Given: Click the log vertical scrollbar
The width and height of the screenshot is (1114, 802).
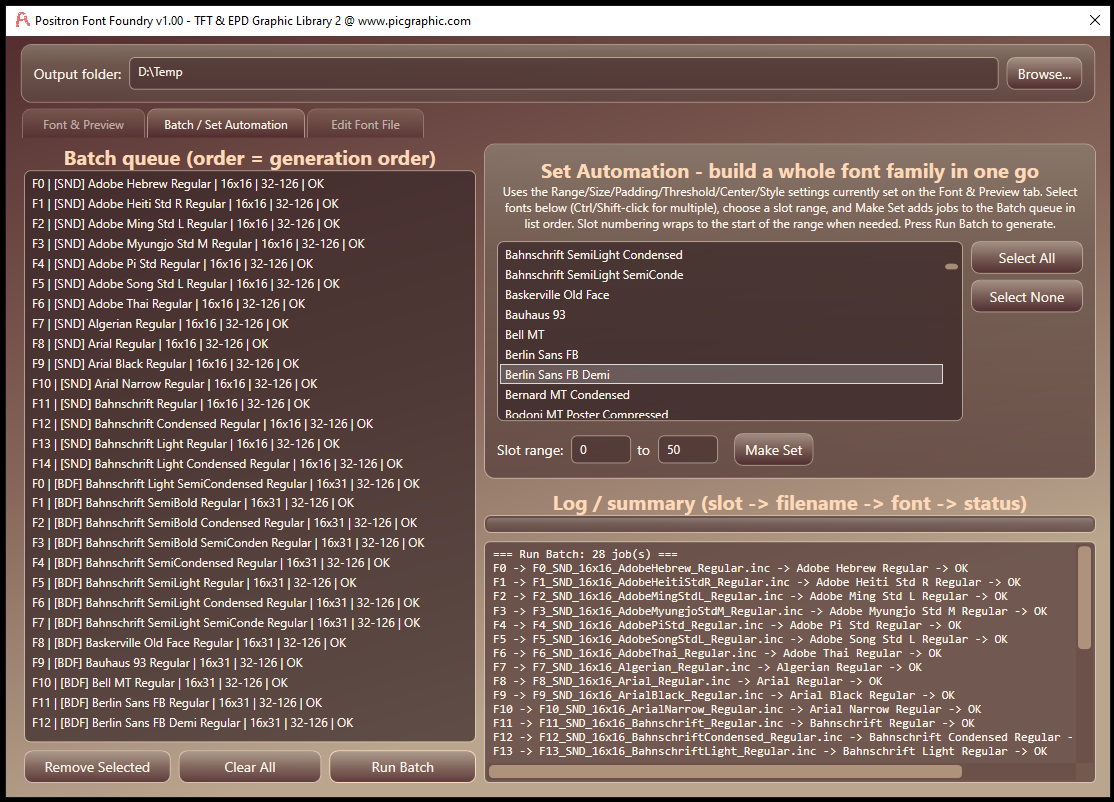Looking at the screenshot, I should pyautogui.click(x=1084, y=597).
